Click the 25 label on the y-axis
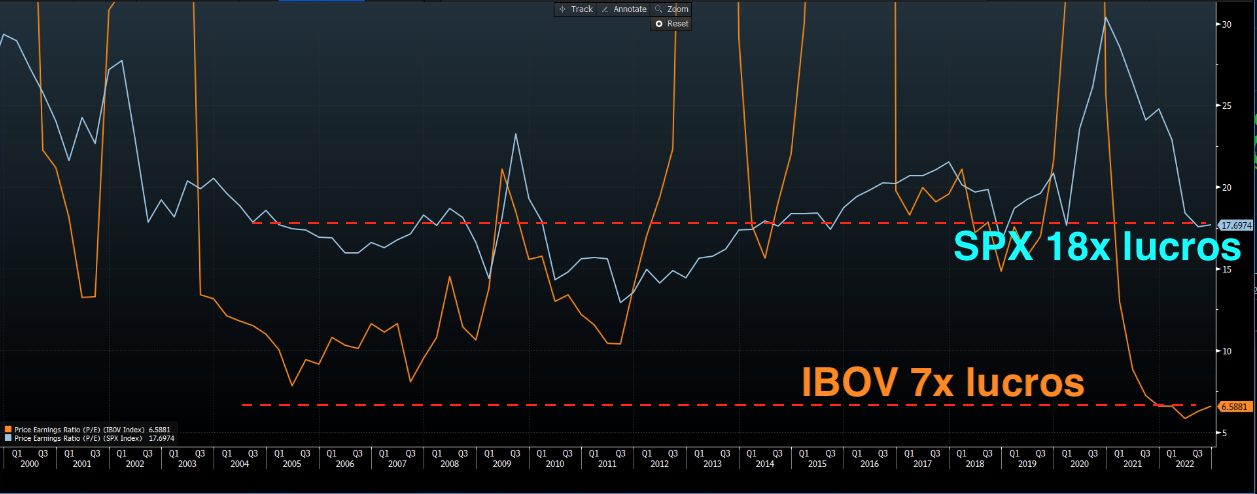 [x=1227, y=105]
